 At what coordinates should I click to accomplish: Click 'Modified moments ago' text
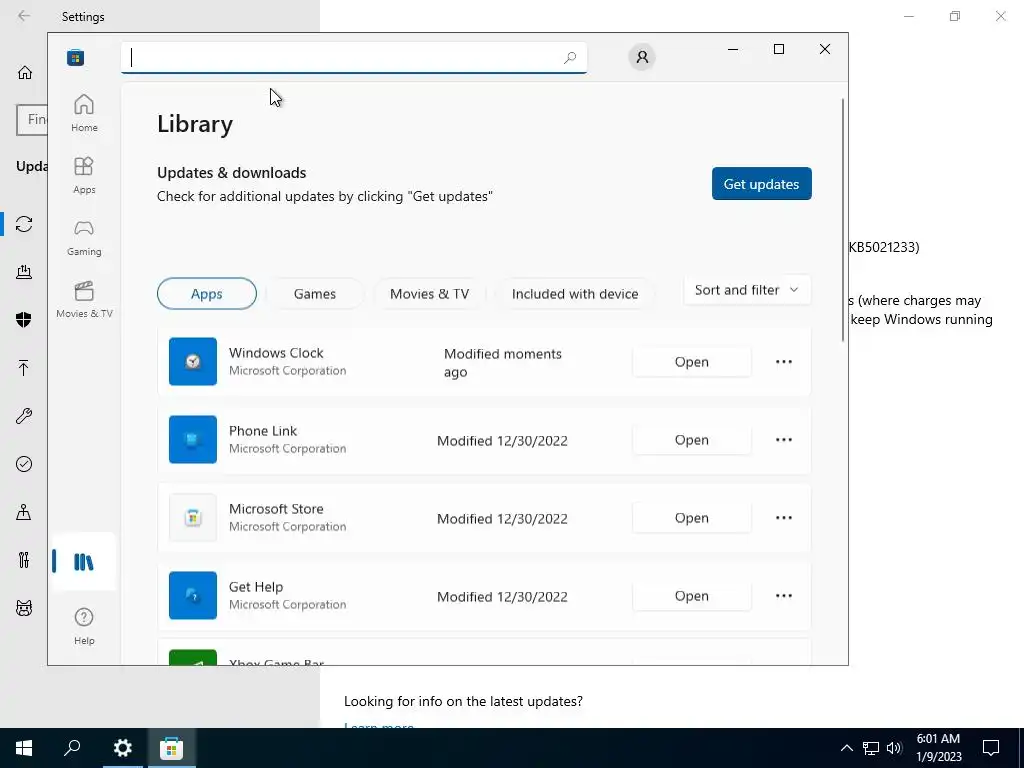[x=503, y=362]
